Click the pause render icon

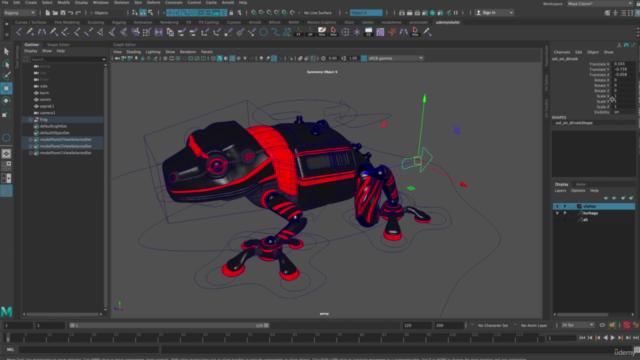456,13
